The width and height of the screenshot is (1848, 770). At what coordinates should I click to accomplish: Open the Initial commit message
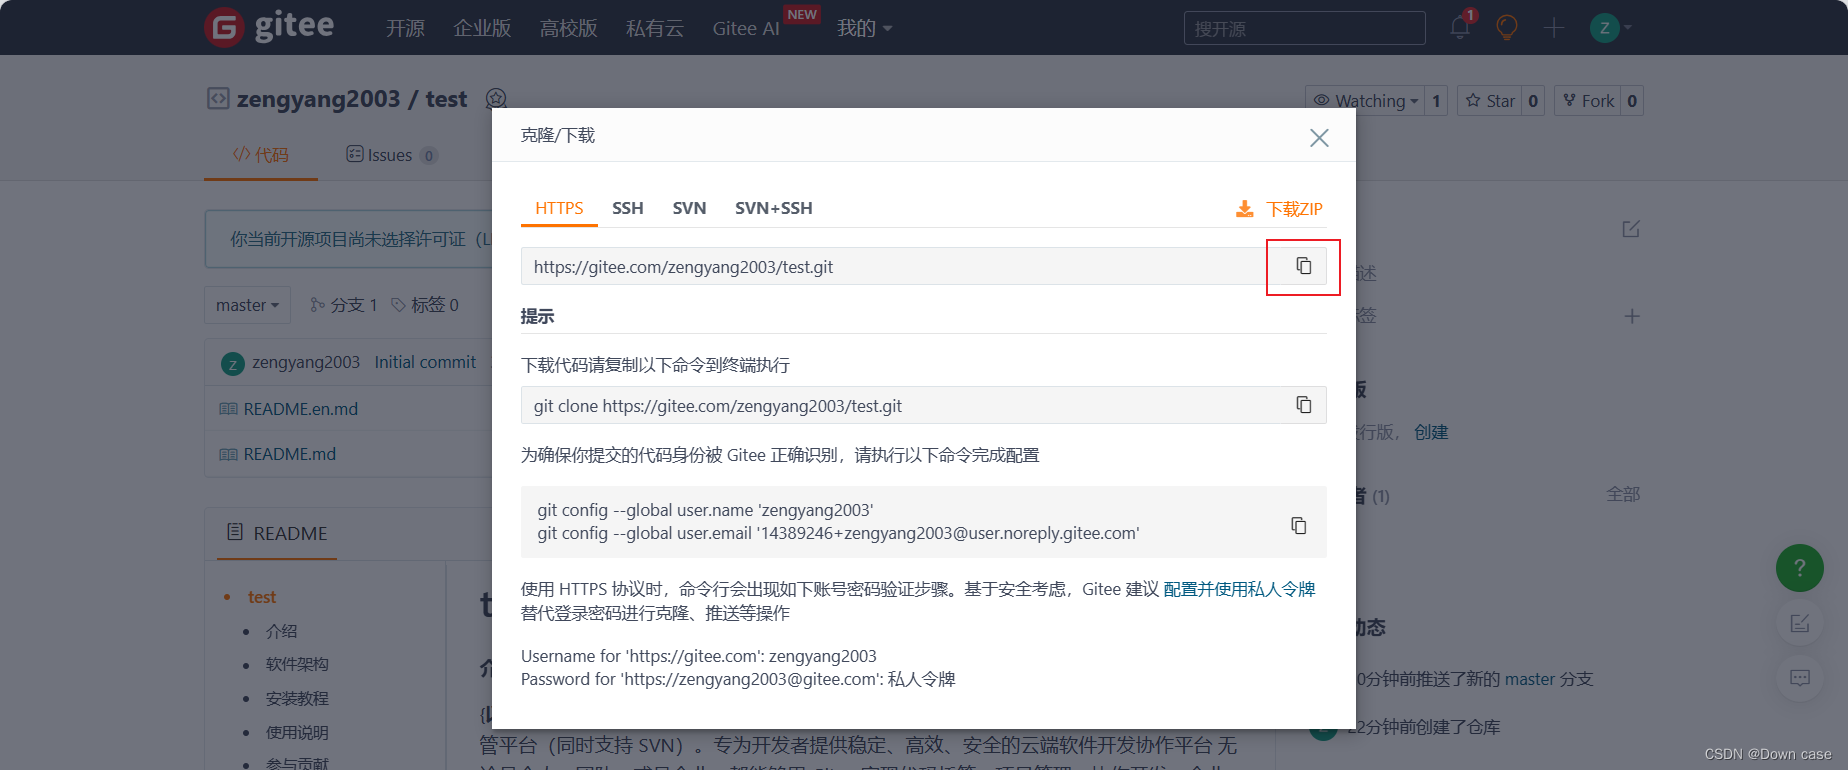[425, 362]
